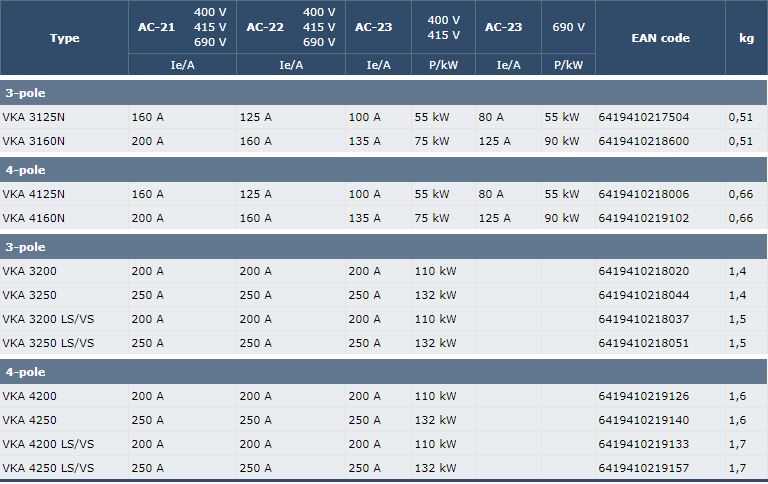Select the VKA 3250 LS/VS type cell
Screen dimensions: 768x484
click(48, 343)
